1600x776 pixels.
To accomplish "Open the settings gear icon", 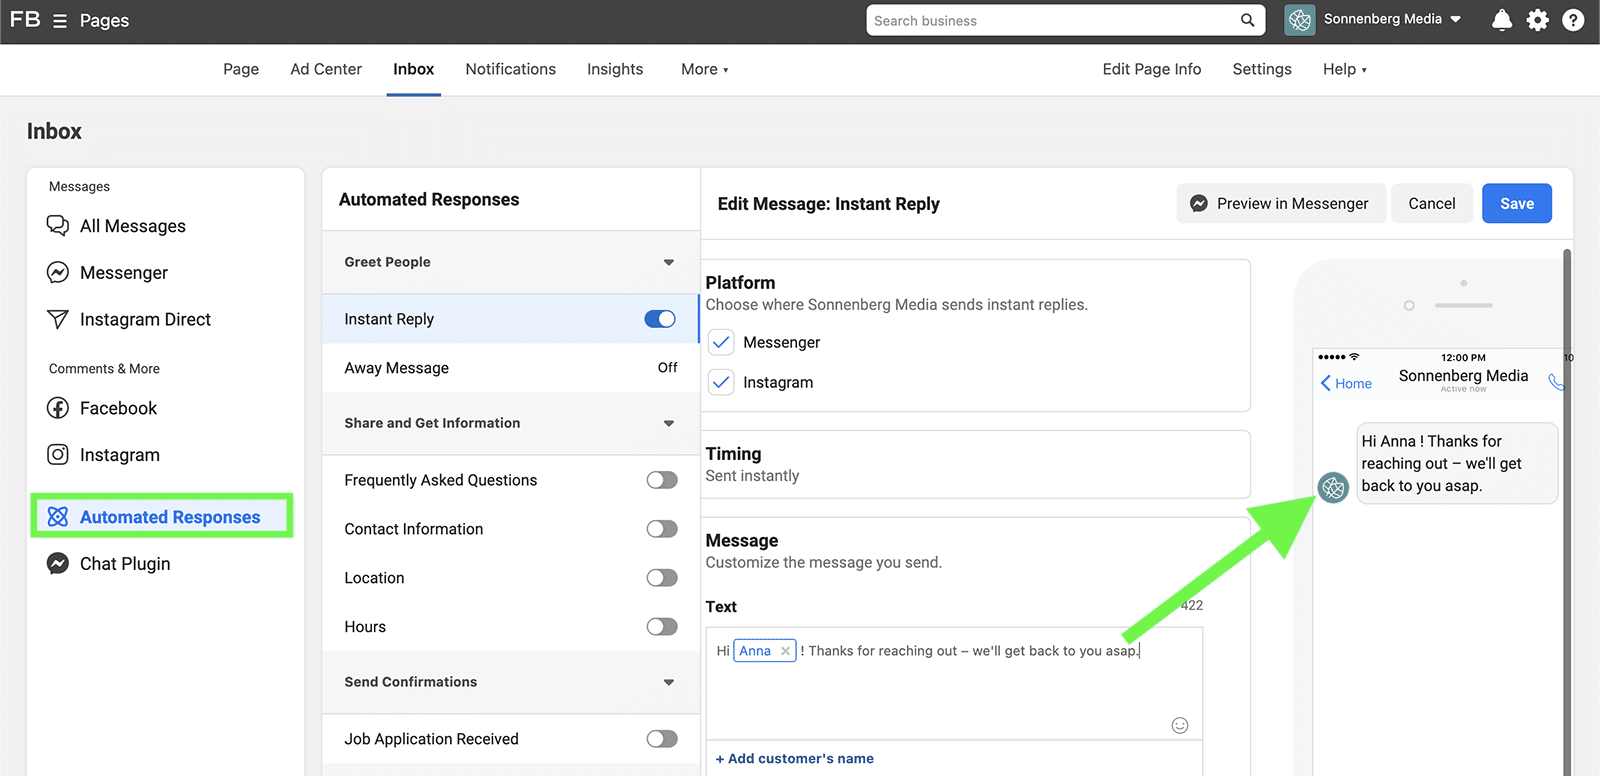I will click(x=1537, y=20).
